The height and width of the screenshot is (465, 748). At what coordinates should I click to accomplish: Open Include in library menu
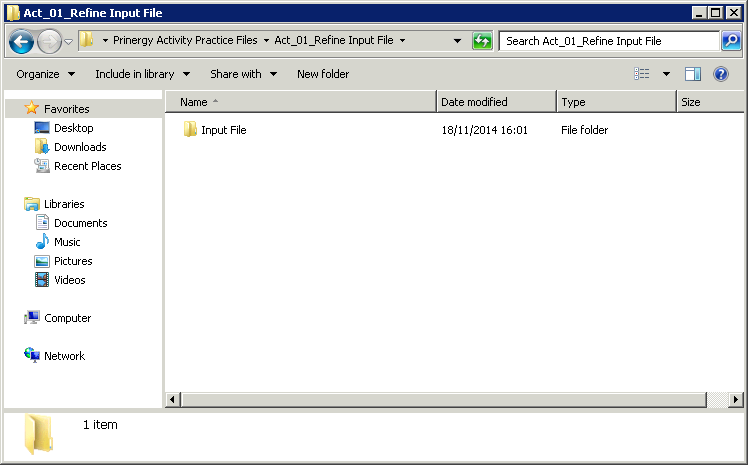tap(143, 74)
